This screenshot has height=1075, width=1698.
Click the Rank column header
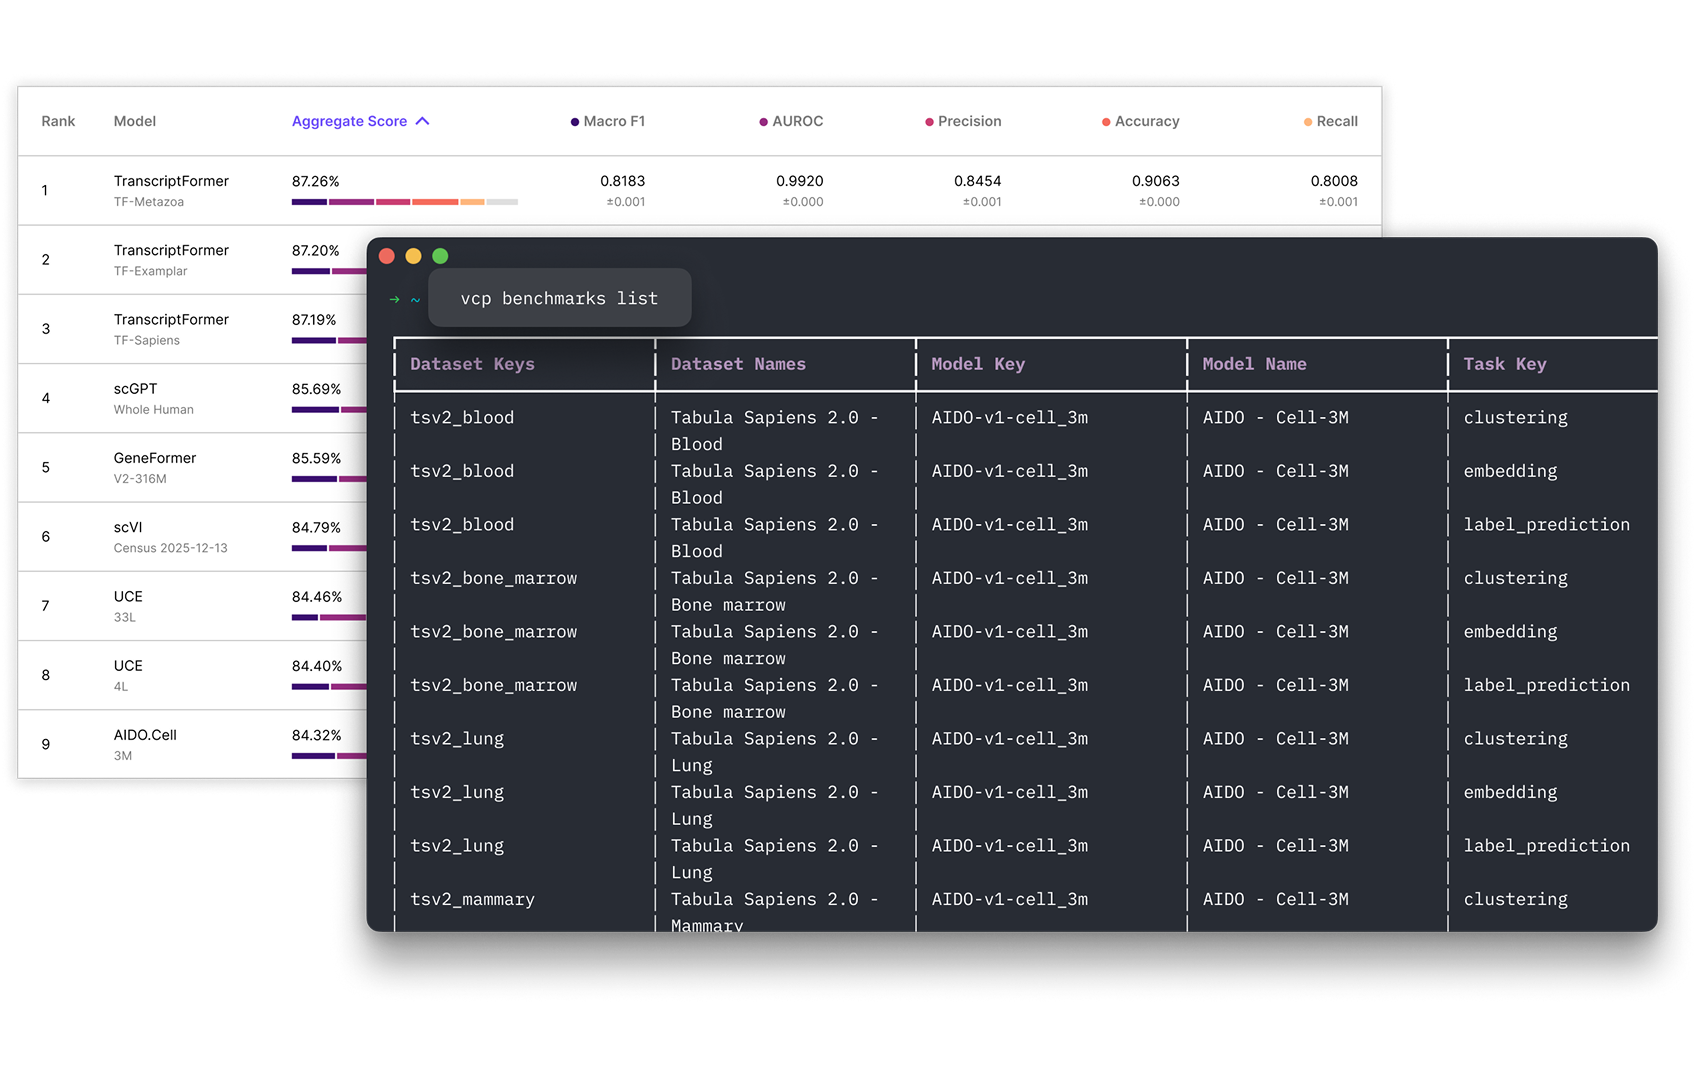point(57,121)
